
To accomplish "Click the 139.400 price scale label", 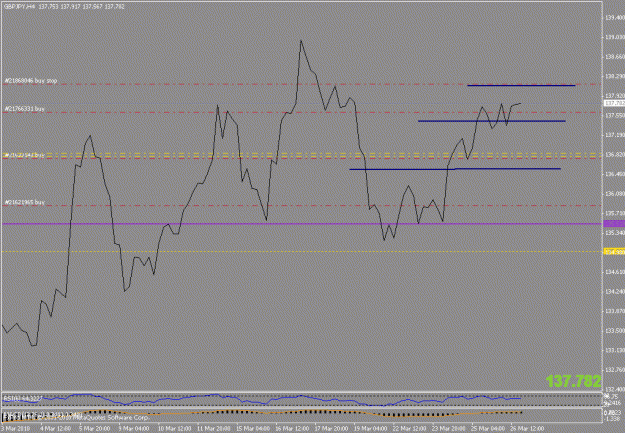I will click(615, 18).
